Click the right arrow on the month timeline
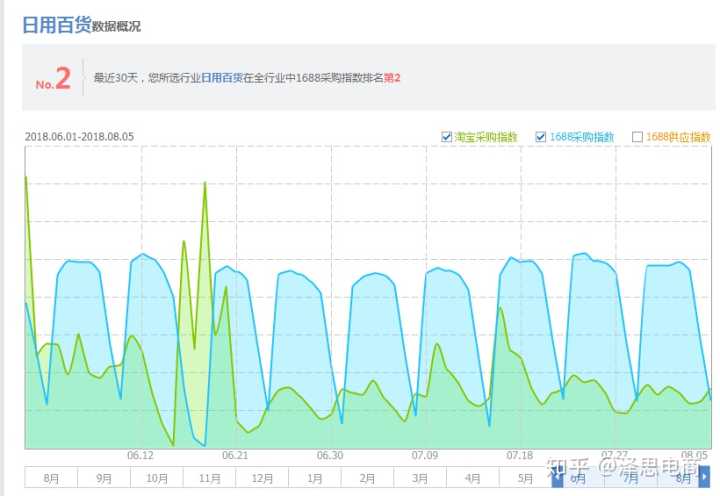 pos(704,478)
